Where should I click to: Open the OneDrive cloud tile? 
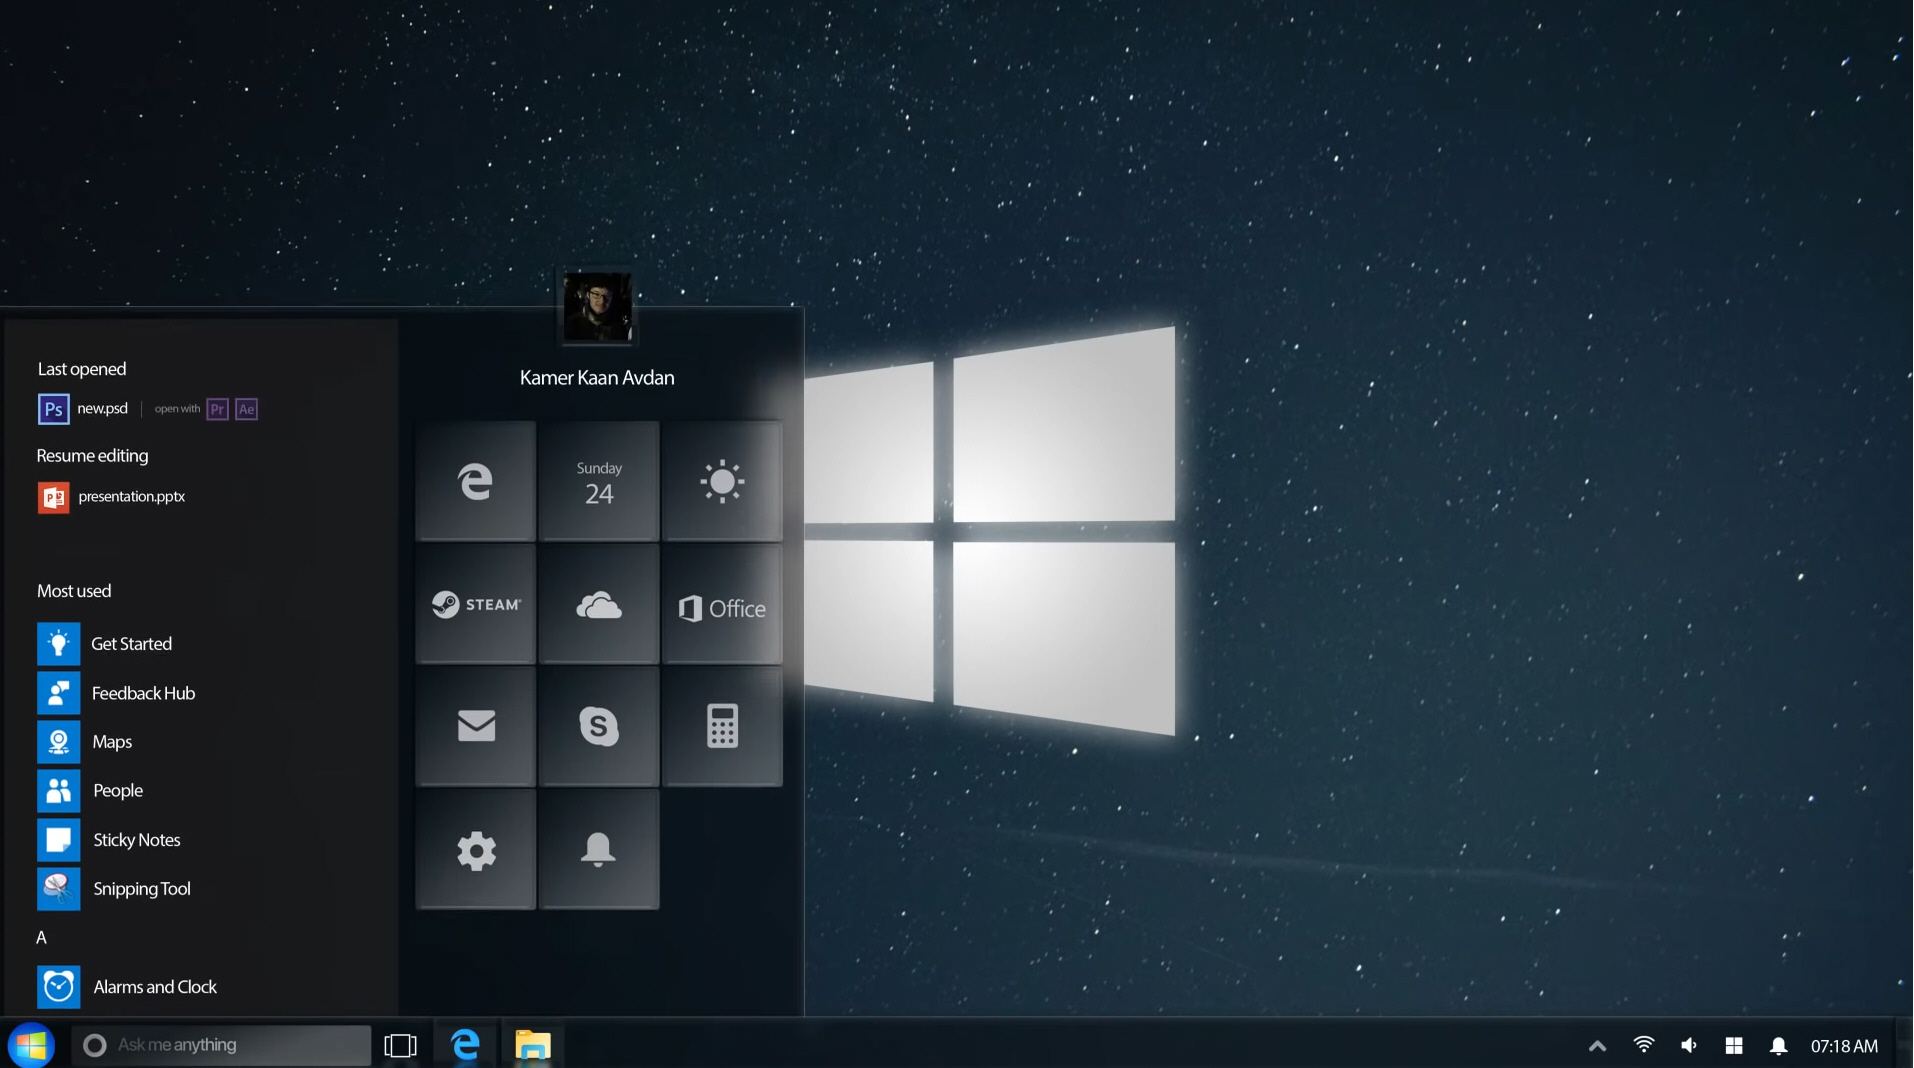click(599, 604)
